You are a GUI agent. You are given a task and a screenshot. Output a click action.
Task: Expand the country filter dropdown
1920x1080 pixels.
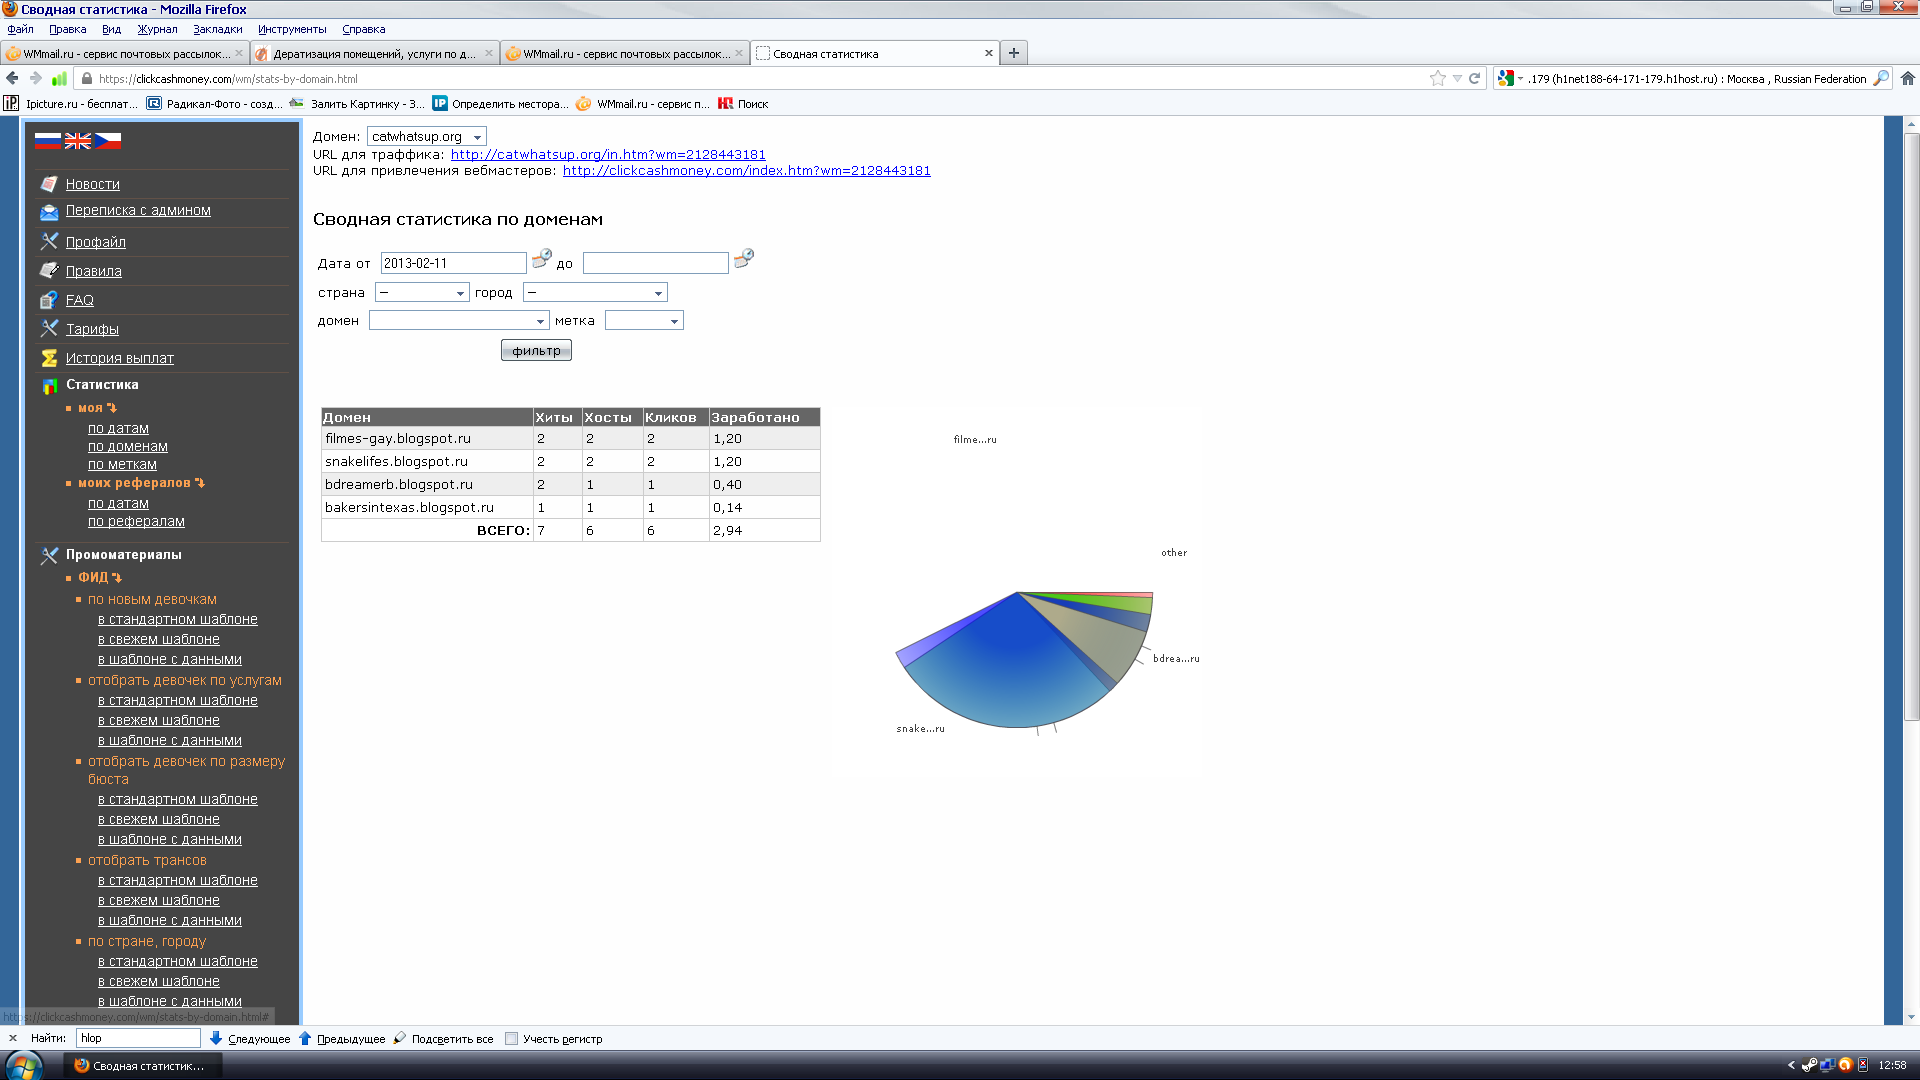[421, 292]
